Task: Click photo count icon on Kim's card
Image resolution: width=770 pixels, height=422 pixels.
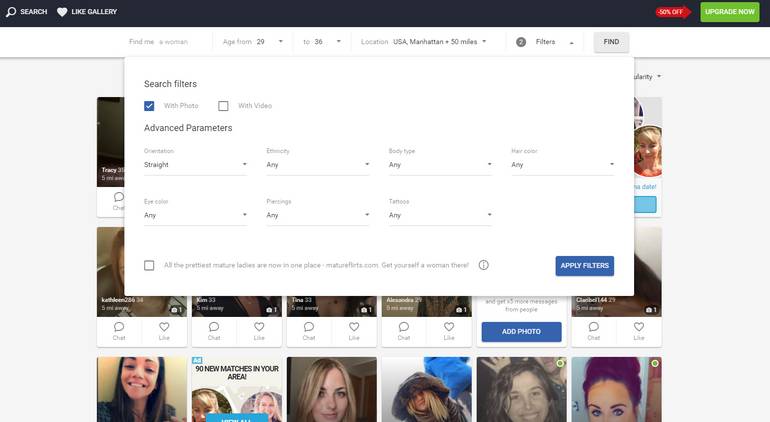Action: 271,309
